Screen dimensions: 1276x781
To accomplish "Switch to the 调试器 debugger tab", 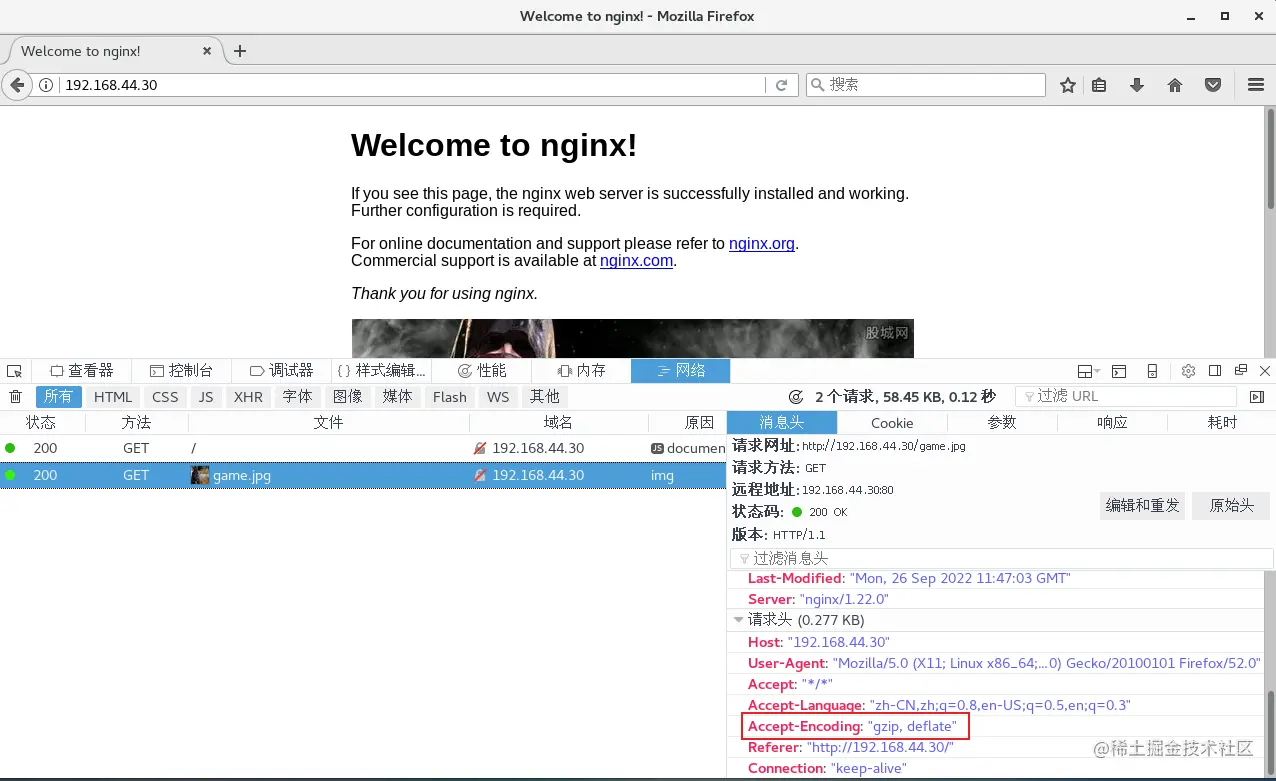I will (x=282, y=371).
